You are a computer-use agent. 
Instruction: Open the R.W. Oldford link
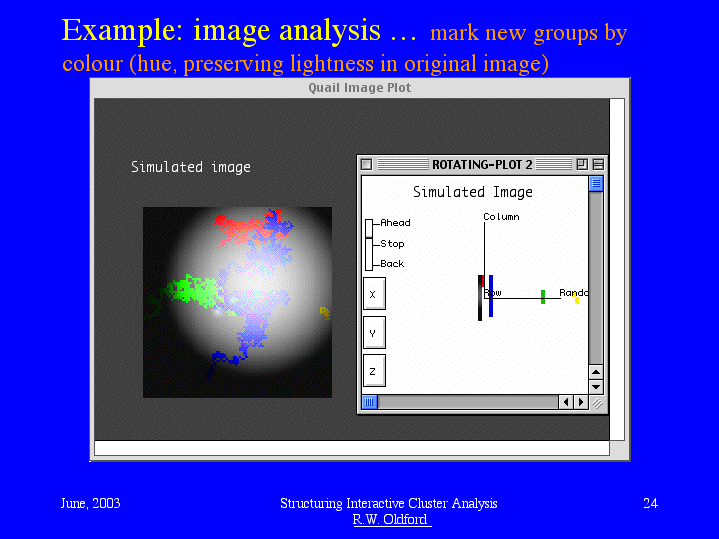coord(391,519)
